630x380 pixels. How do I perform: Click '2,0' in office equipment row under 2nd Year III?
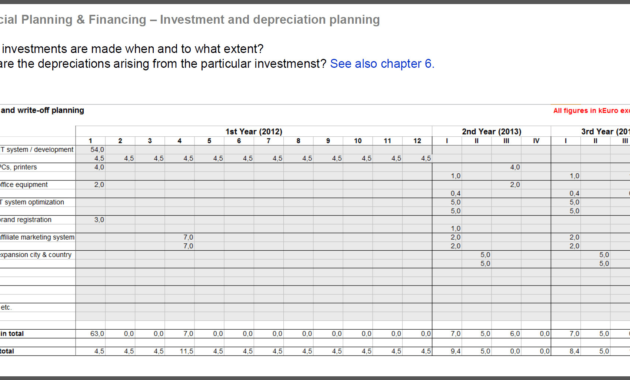coord(515,185)
